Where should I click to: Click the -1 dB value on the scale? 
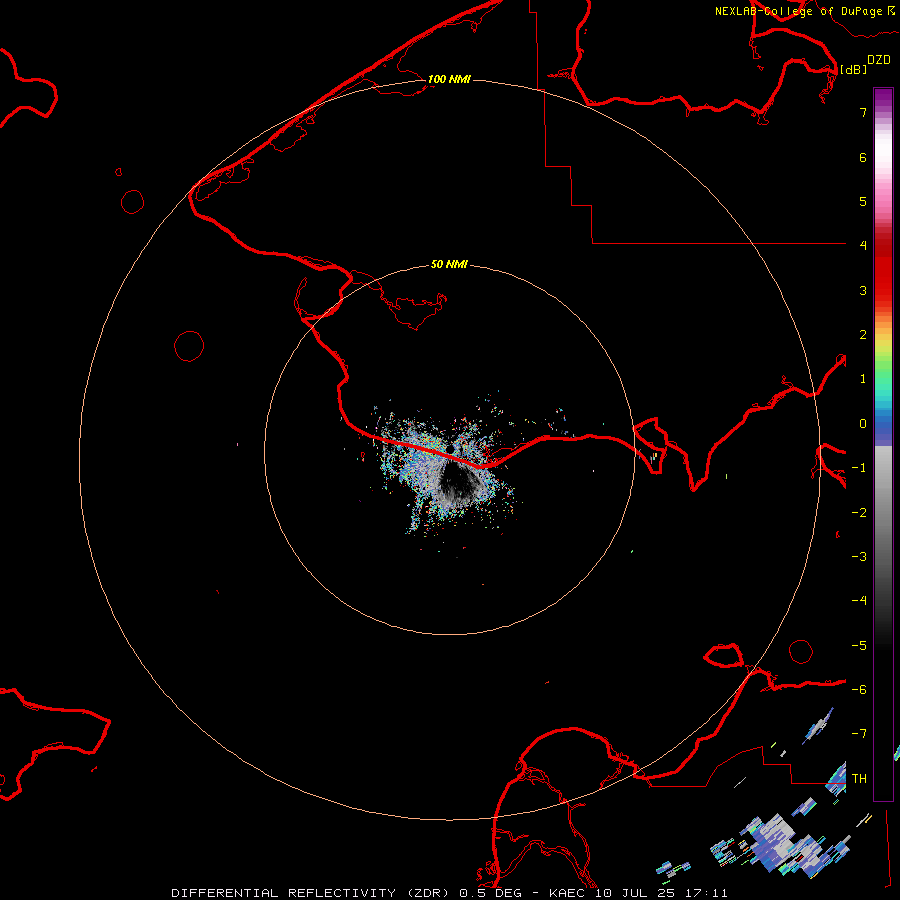[x=859, y=468]
